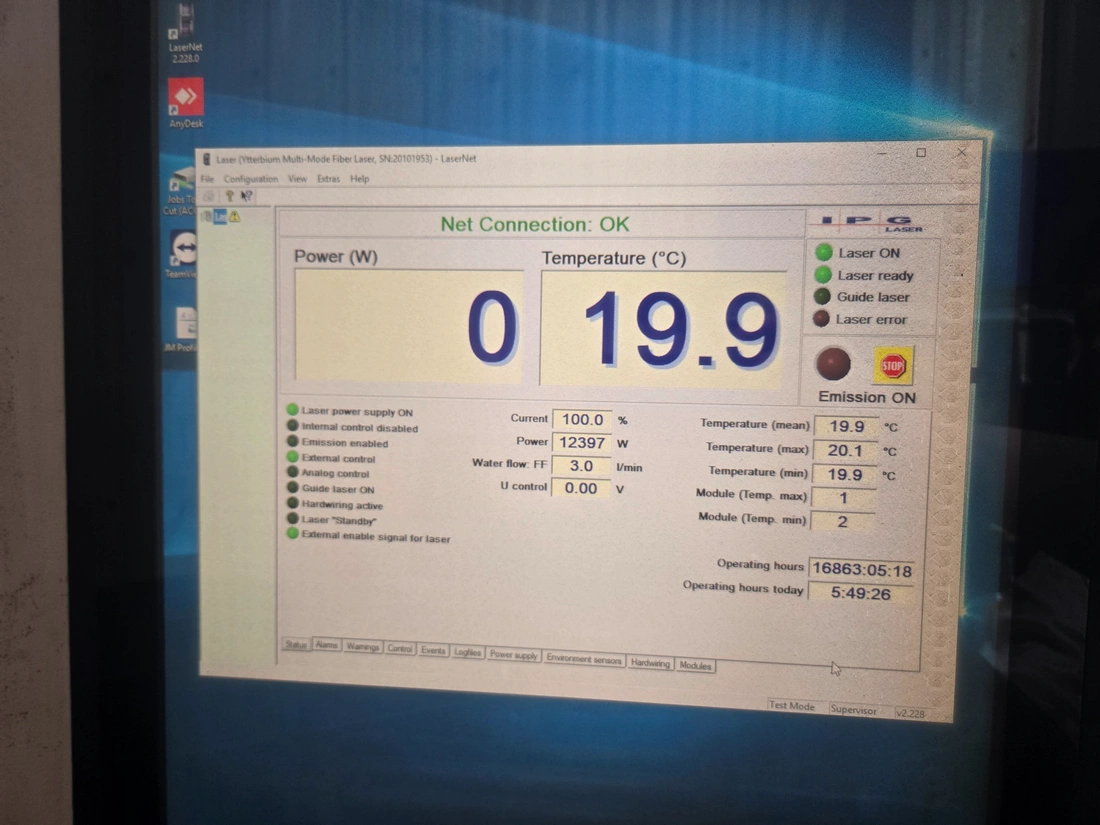The width and height of the screenshot is (1100, 825).
Task: Open the TeamViewer desktop shortcut
Action: [x=184, y=250]
